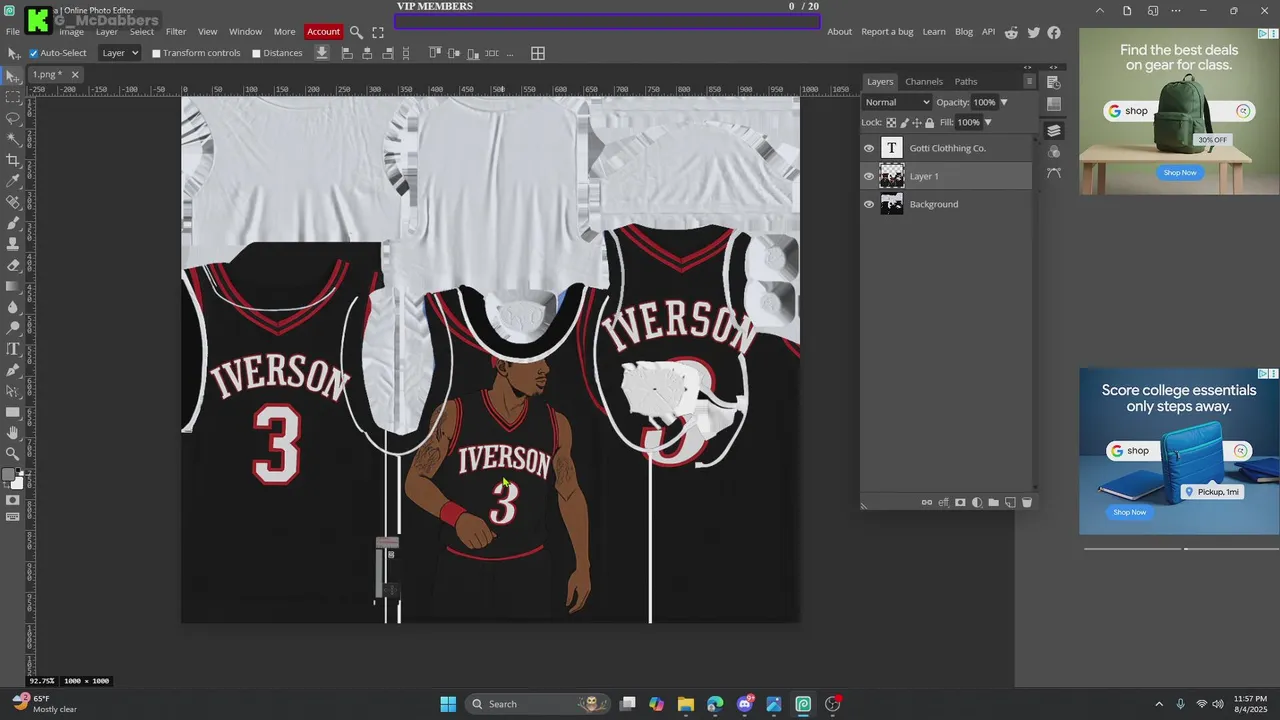Viewport: 1280px width, 720px height.
Task: Activate the Magic Wand tool
Action: [x=13, y=139]
